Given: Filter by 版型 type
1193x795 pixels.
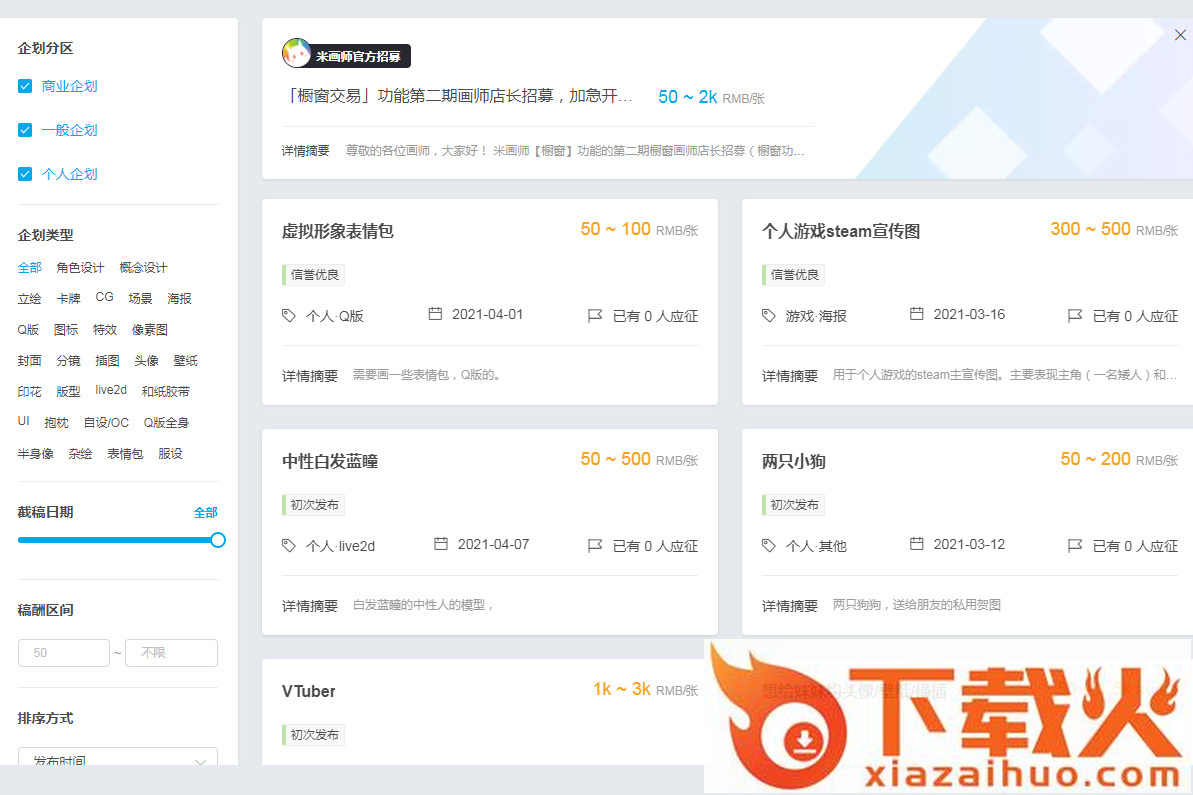Looking at the screenshot, I should point(68,392).
